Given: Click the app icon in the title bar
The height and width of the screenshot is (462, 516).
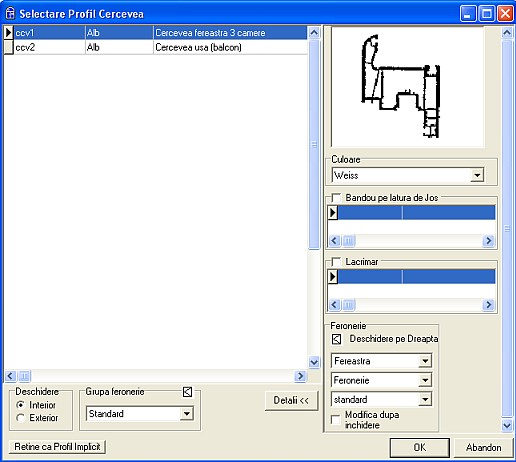Looking at the screenshot, I should 10,14.
